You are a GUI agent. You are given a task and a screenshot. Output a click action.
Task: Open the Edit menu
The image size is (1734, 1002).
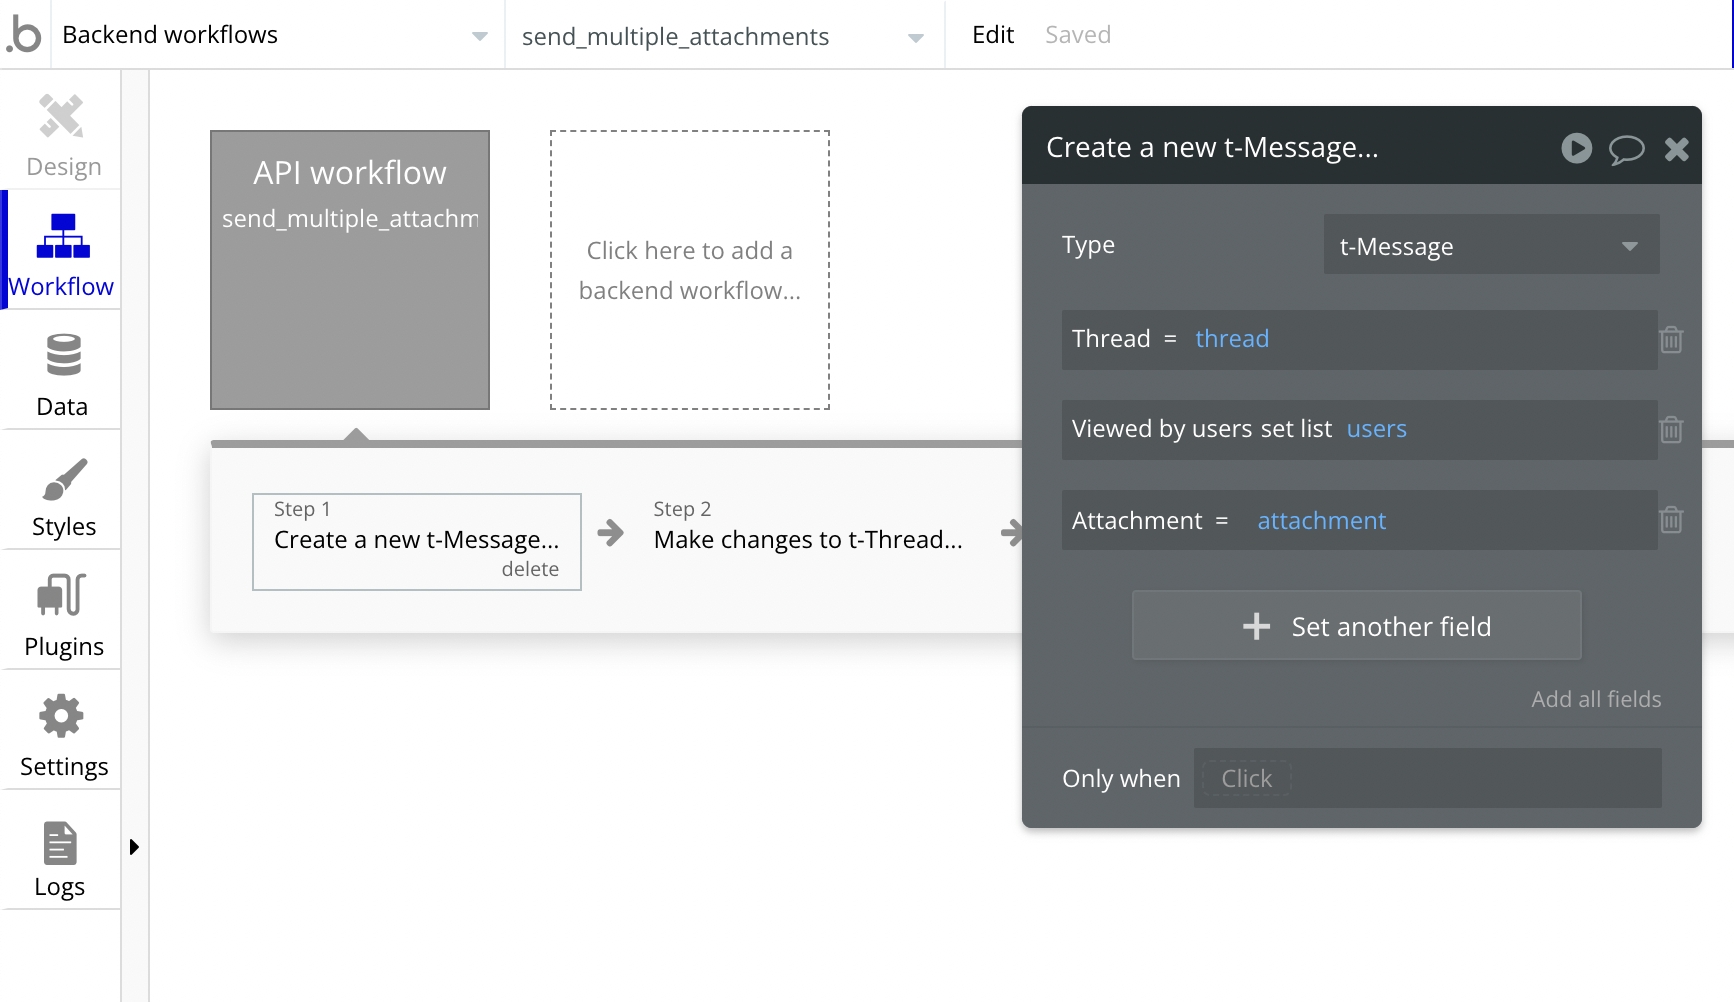992,35
